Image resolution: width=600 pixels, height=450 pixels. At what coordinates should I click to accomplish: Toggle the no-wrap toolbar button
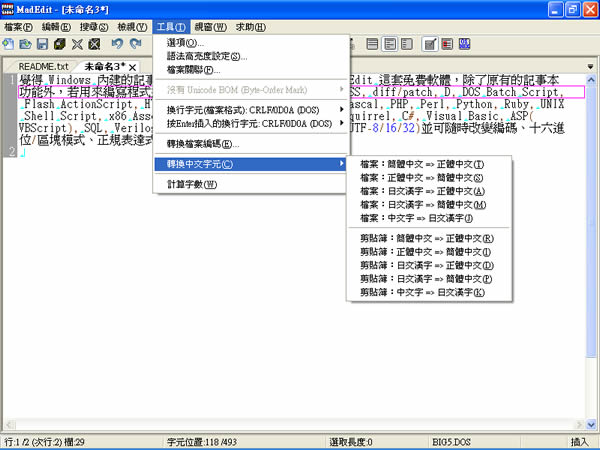click(x=369, y=45)
